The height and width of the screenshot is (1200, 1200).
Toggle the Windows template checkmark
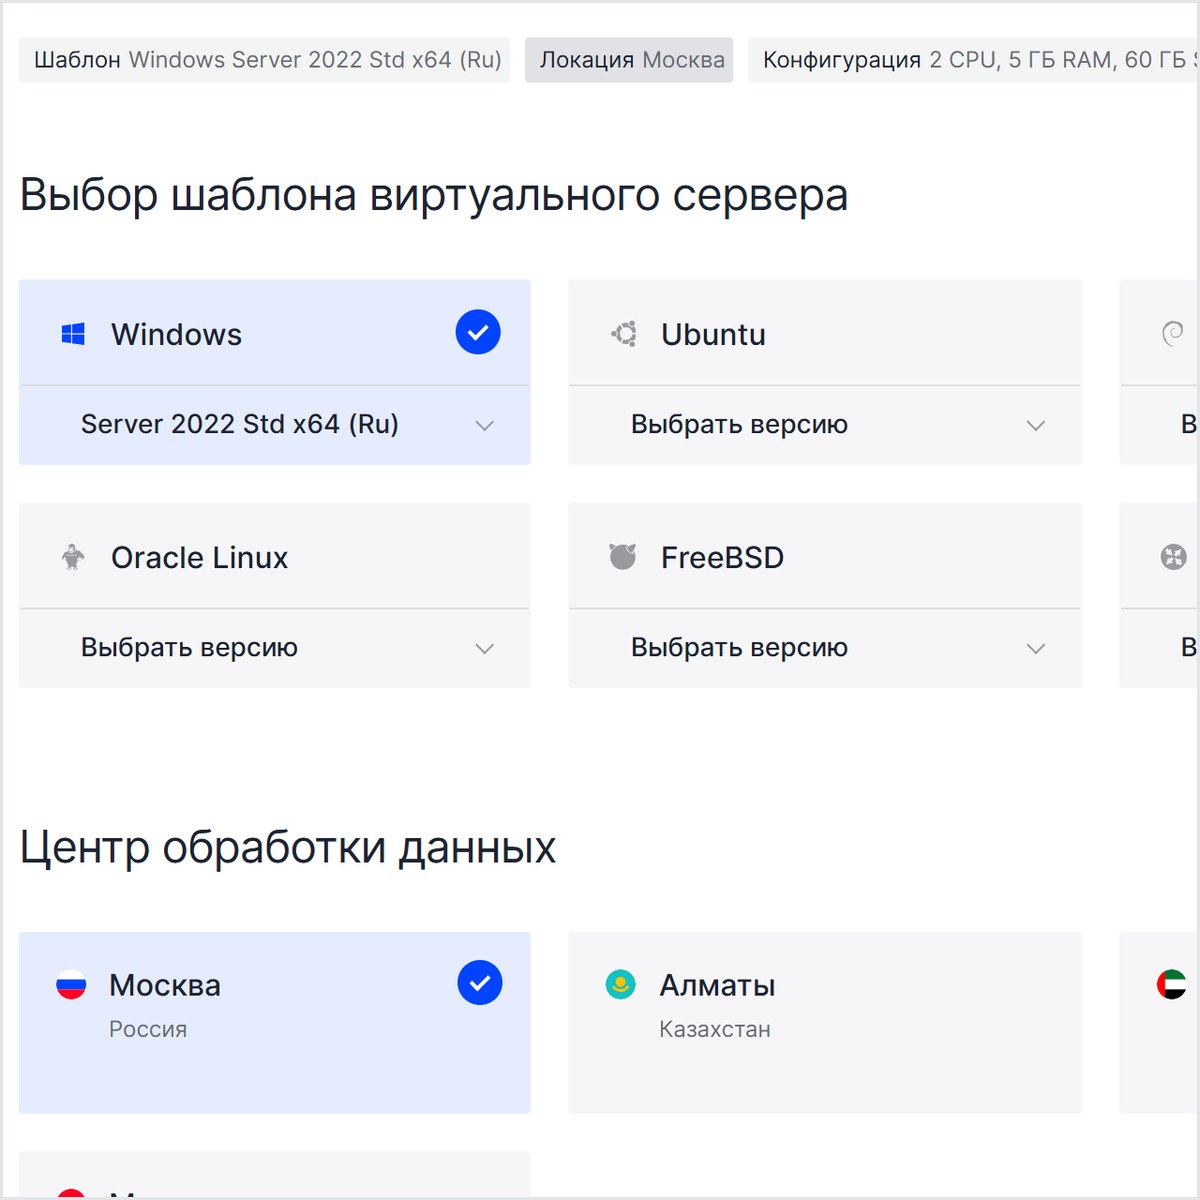(478, 332)
